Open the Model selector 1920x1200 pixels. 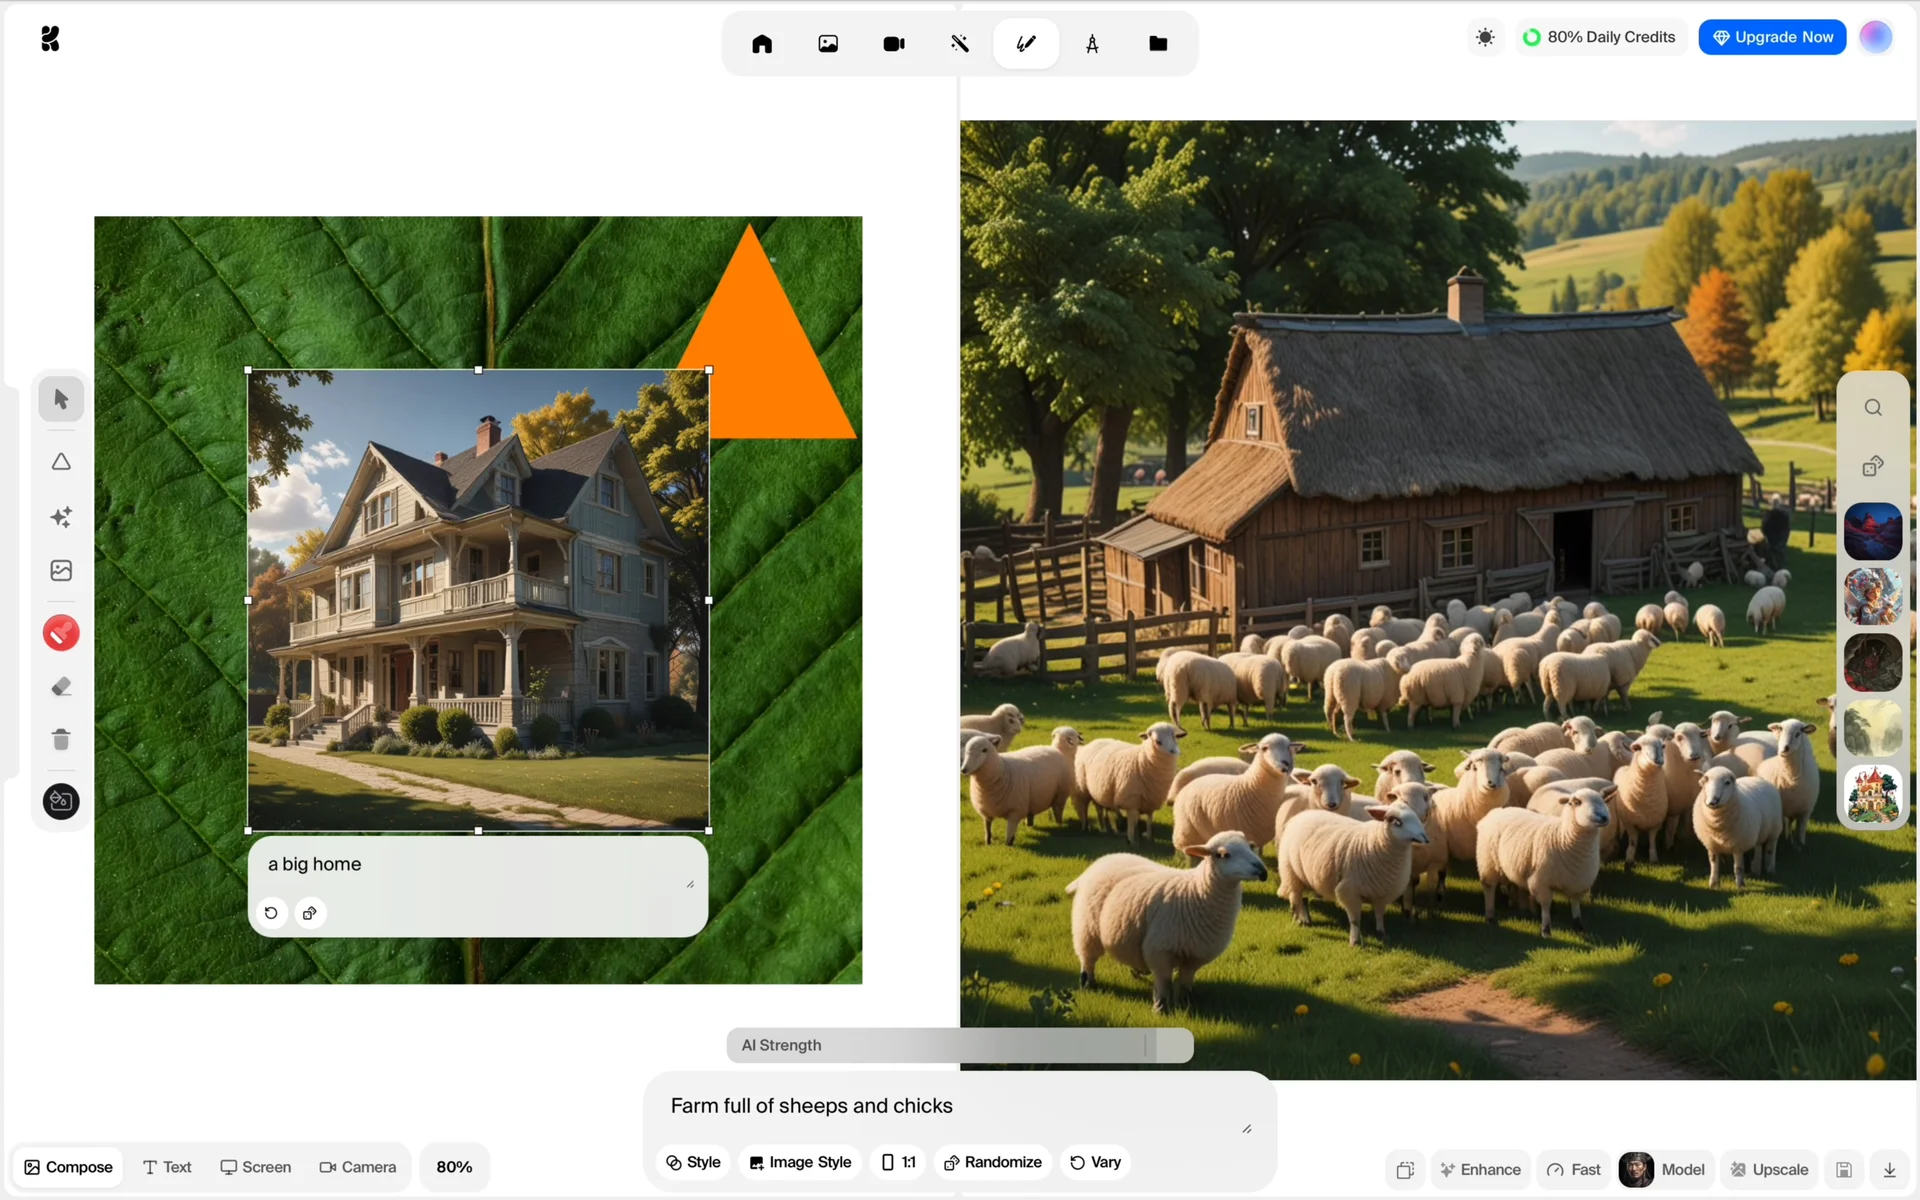tap(1664, 1169)
